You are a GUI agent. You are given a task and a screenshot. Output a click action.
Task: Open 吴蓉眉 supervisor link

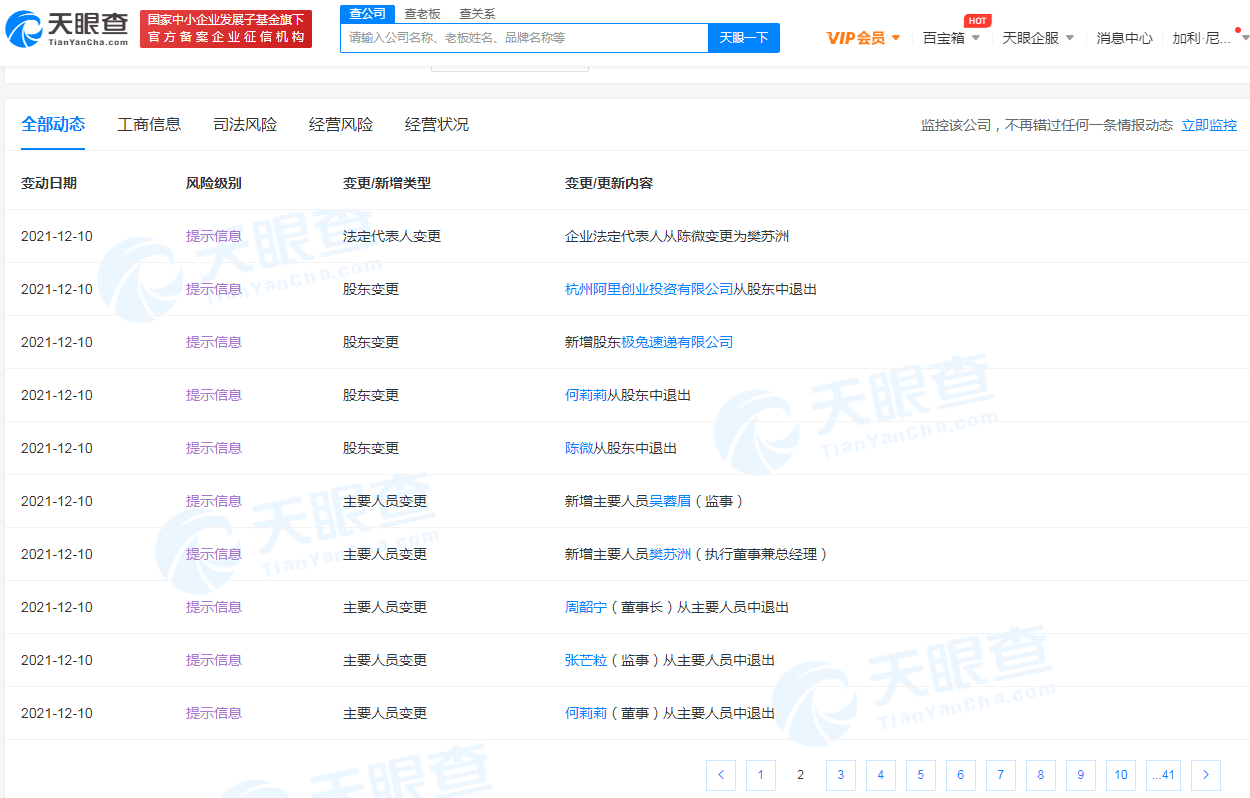pos(670,501)
